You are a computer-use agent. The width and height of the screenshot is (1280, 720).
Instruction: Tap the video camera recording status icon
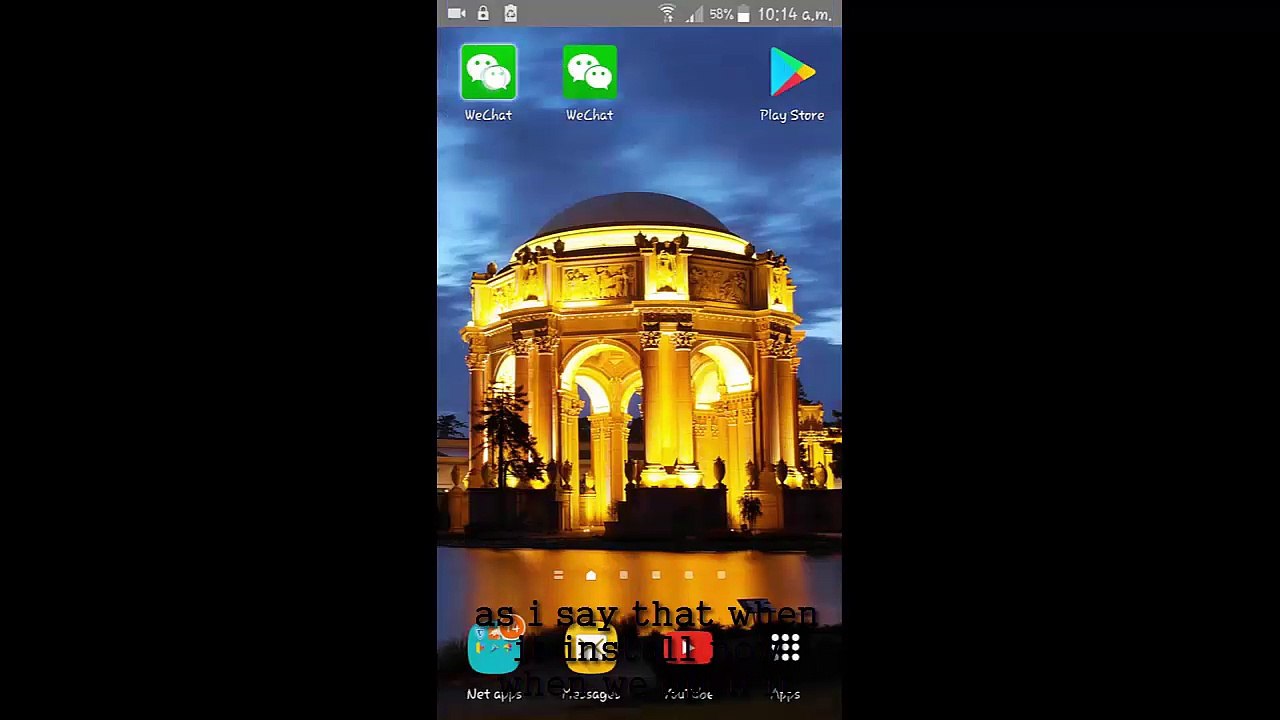[456, 14]
